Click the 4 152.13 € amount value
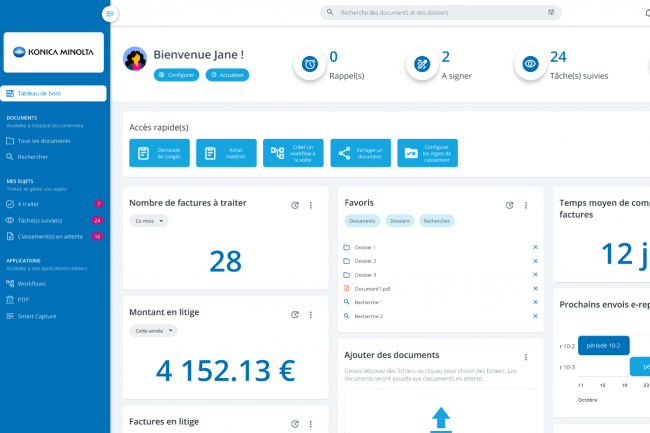Image resolution: width=650 pixels, height=433 pixels. 225,370
